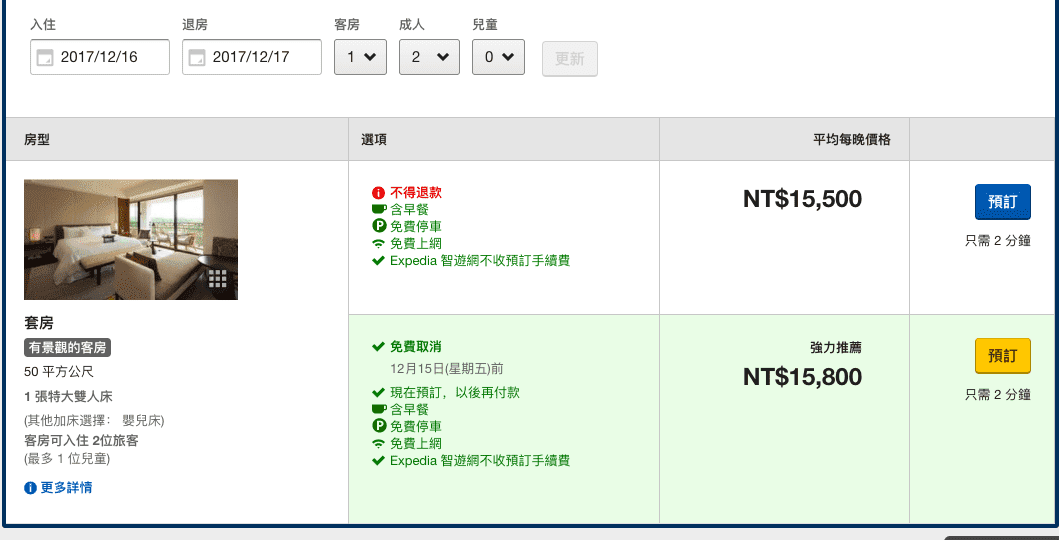Image resolution: width=1059 pixels, height=540 pixels.
Task: Click 含早餐 text in the NT$15,500 option
Action: pyautogui.click(x=409, y=210)
